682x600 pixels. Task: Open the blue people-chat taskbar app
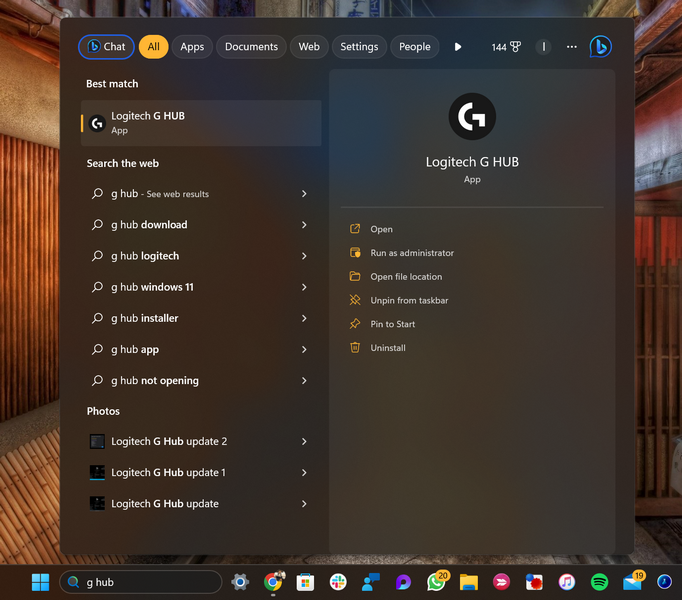click(x=371, y=582)
